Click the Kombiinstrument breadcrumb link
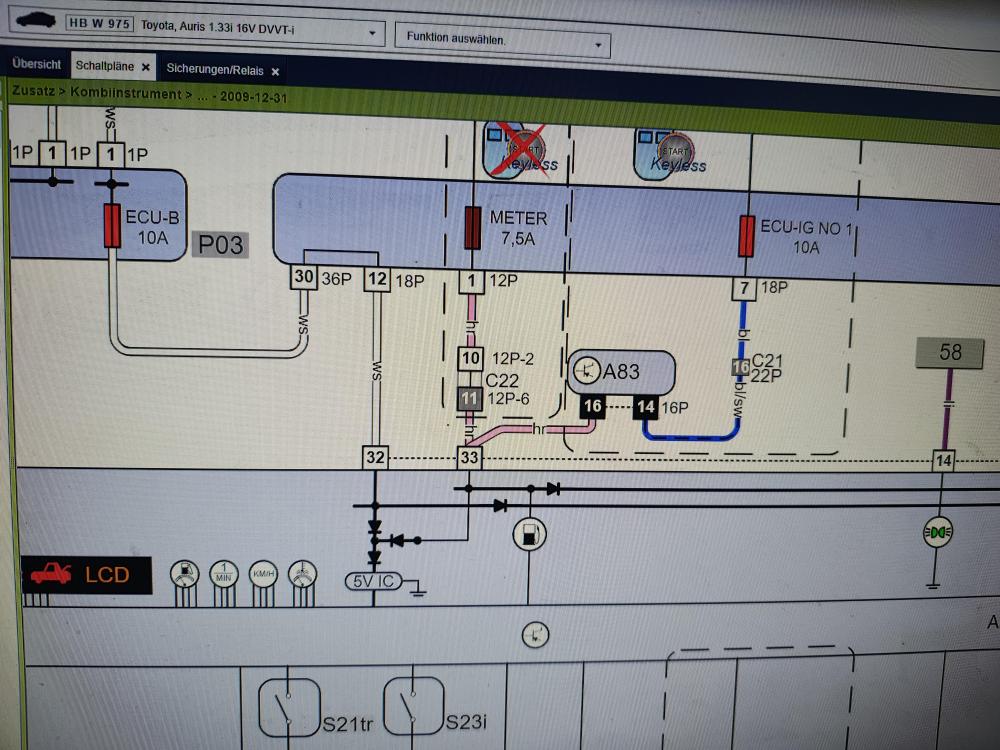This screenshot has width=1000, height=750. pyautogui.click(x=126, y=93)
